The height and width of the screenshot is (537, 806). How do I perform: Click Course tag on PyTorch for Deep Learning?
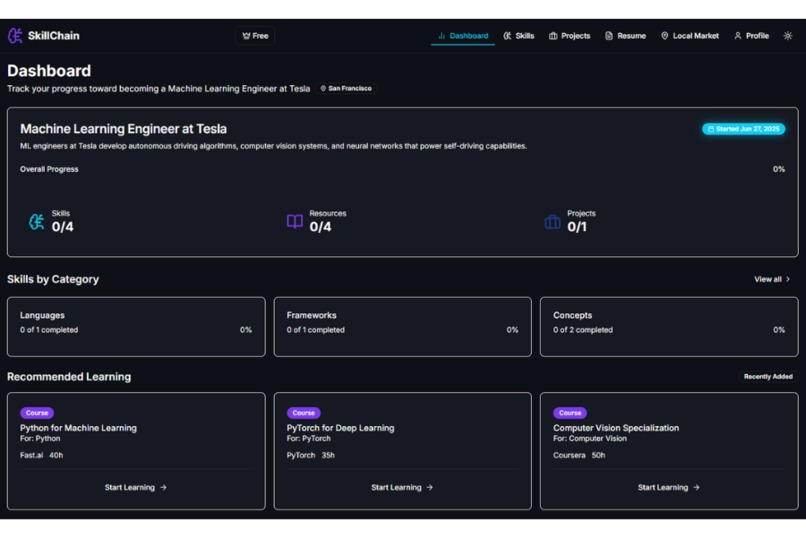coord(303,413)
